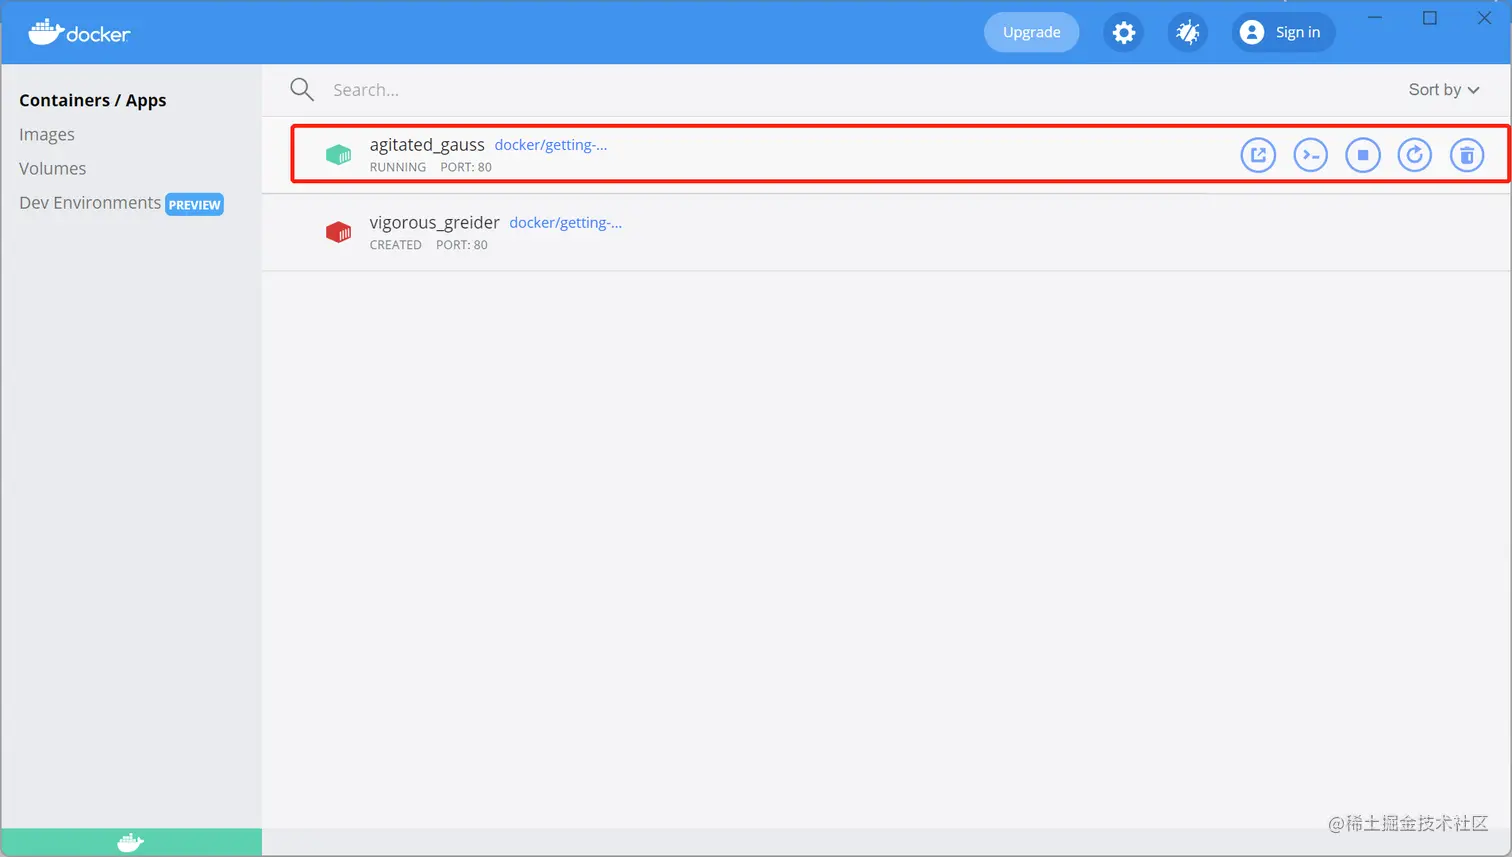Open the Sort by dropdown
Screen dimensions: 1512x857
tap(1443, 90)
